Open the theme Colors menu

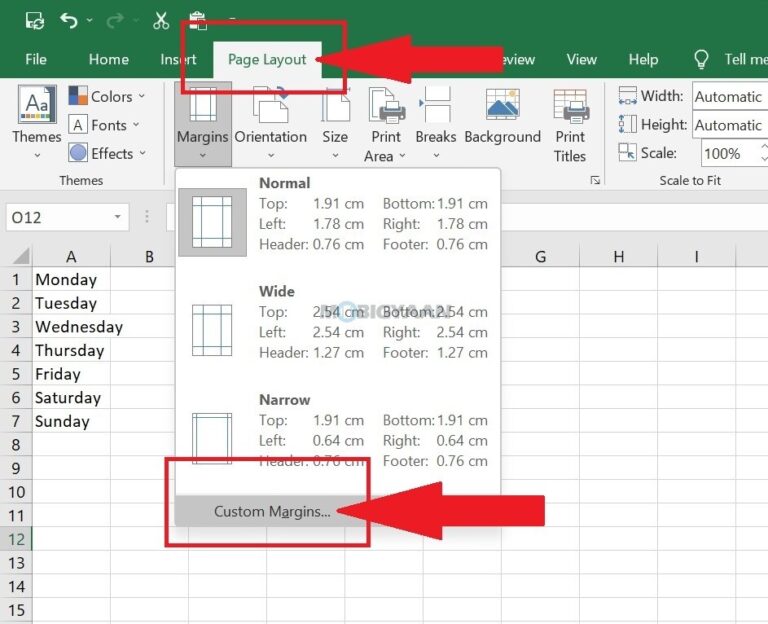(x=107, y=96)
